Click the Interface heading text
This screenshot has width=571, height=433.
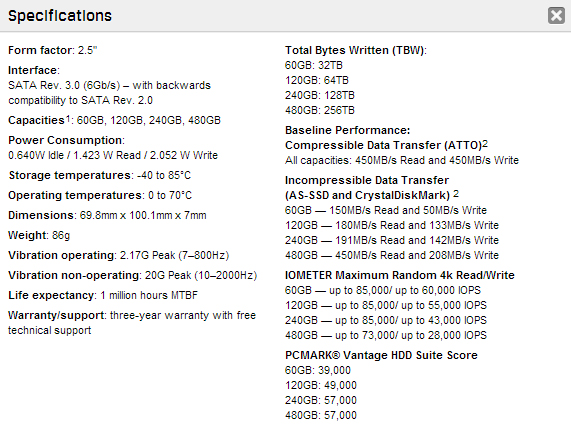(x=32, y=70)
